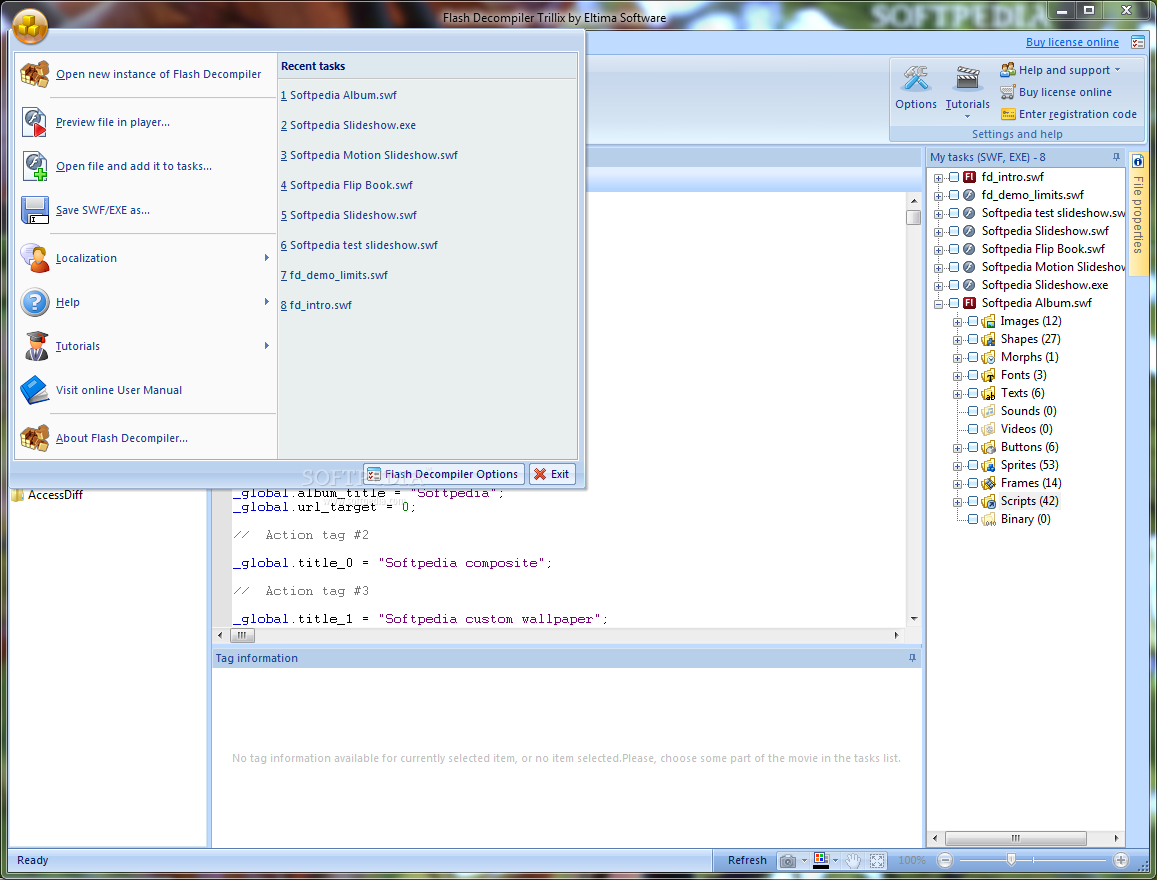This screenshot has width=1157, height=880.
Task: Click the options icon next to Buy license link
Action: click(1137, 43)
